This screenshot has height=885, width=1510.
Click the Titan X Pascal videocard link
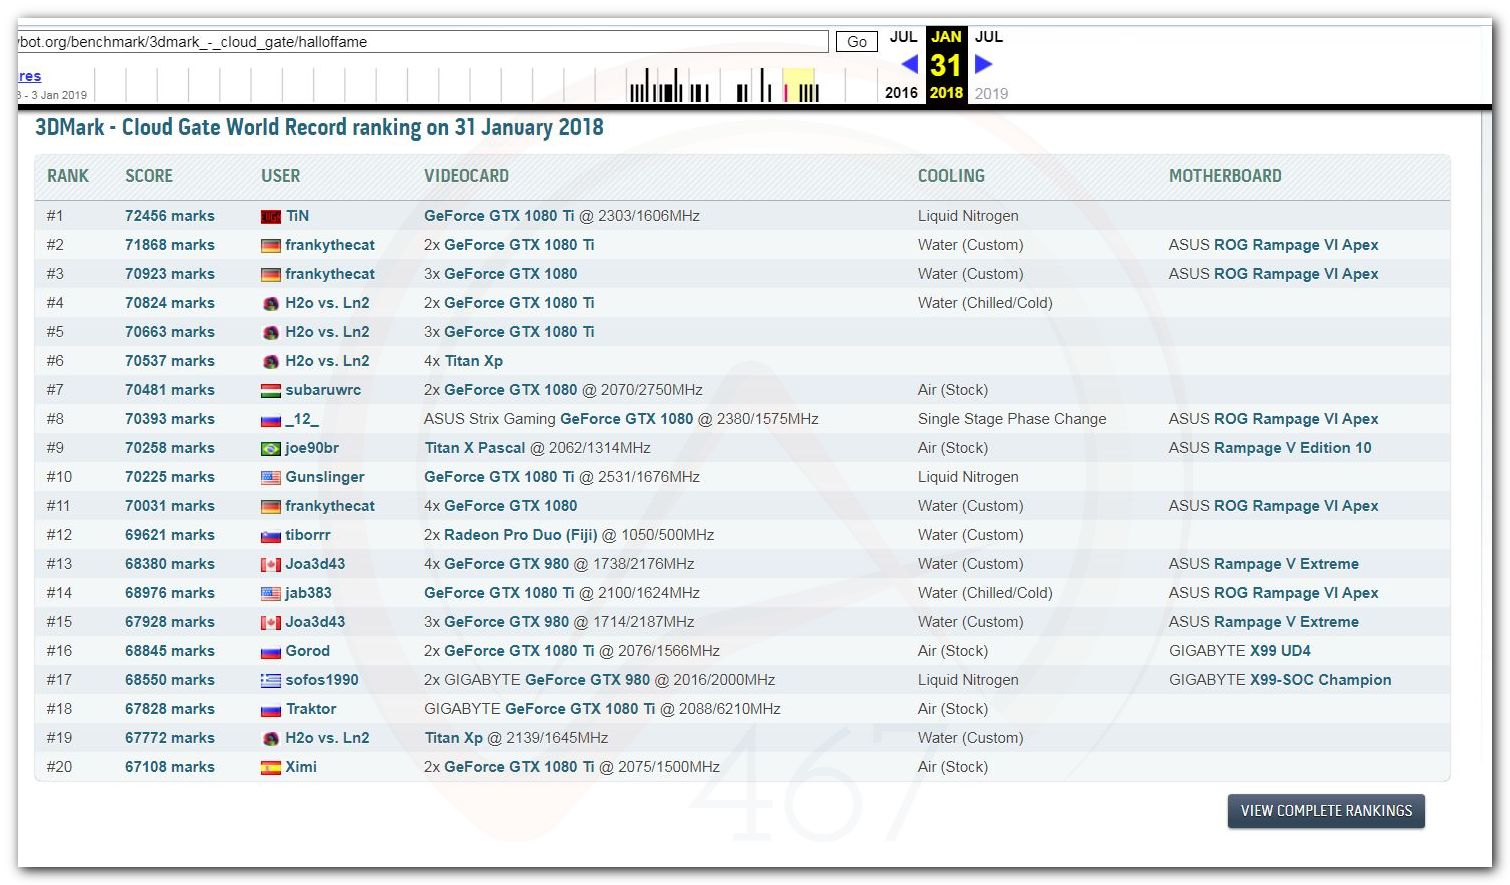(475, 448)
